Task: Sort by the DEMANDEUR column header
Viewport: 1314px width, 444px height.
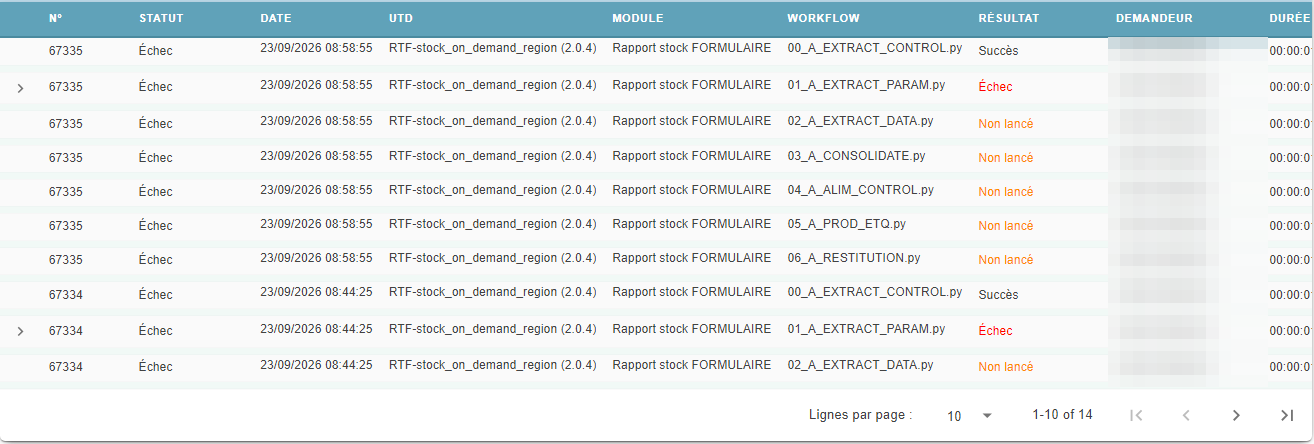Action: (1154, 18)
